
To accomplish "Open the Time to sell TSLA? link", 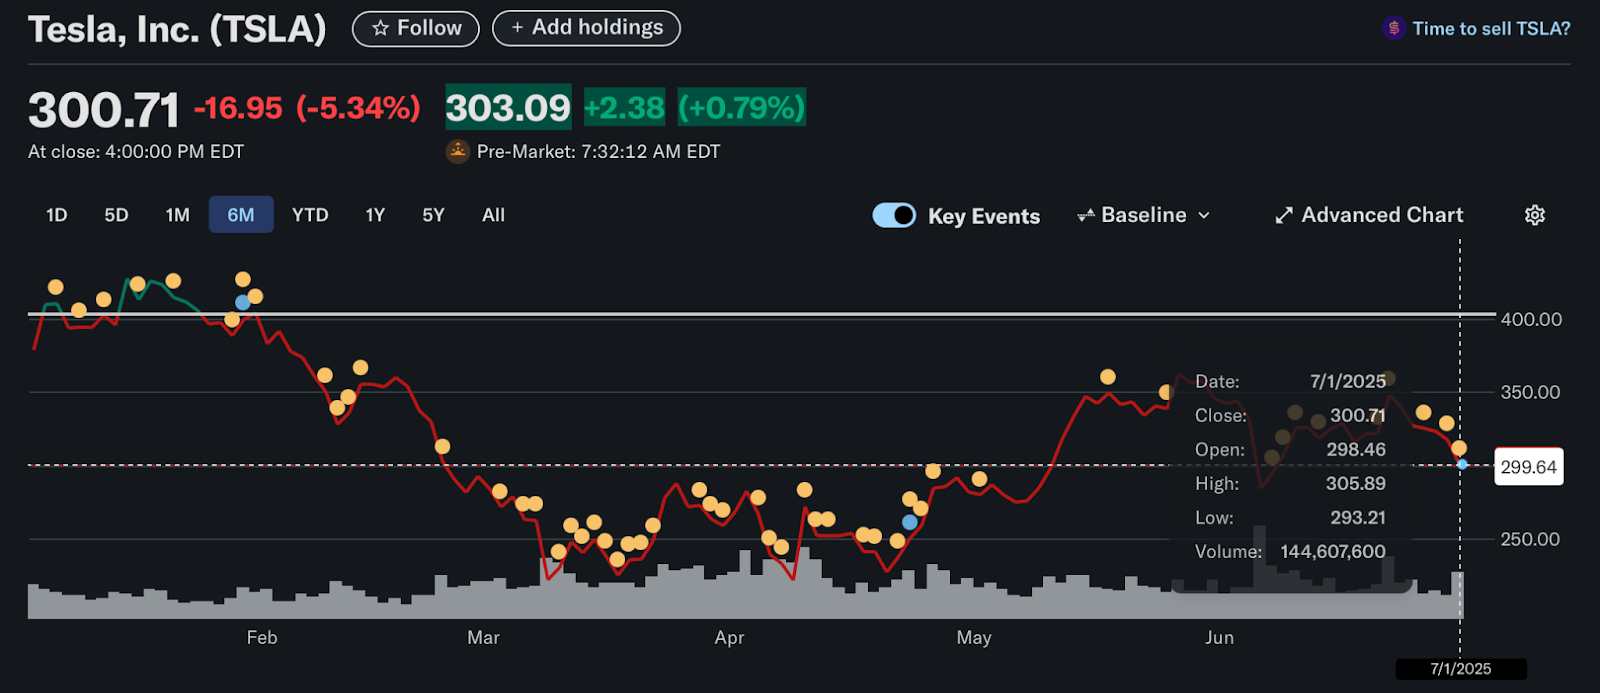I will pyautogui.click(x=1491, y=29).
